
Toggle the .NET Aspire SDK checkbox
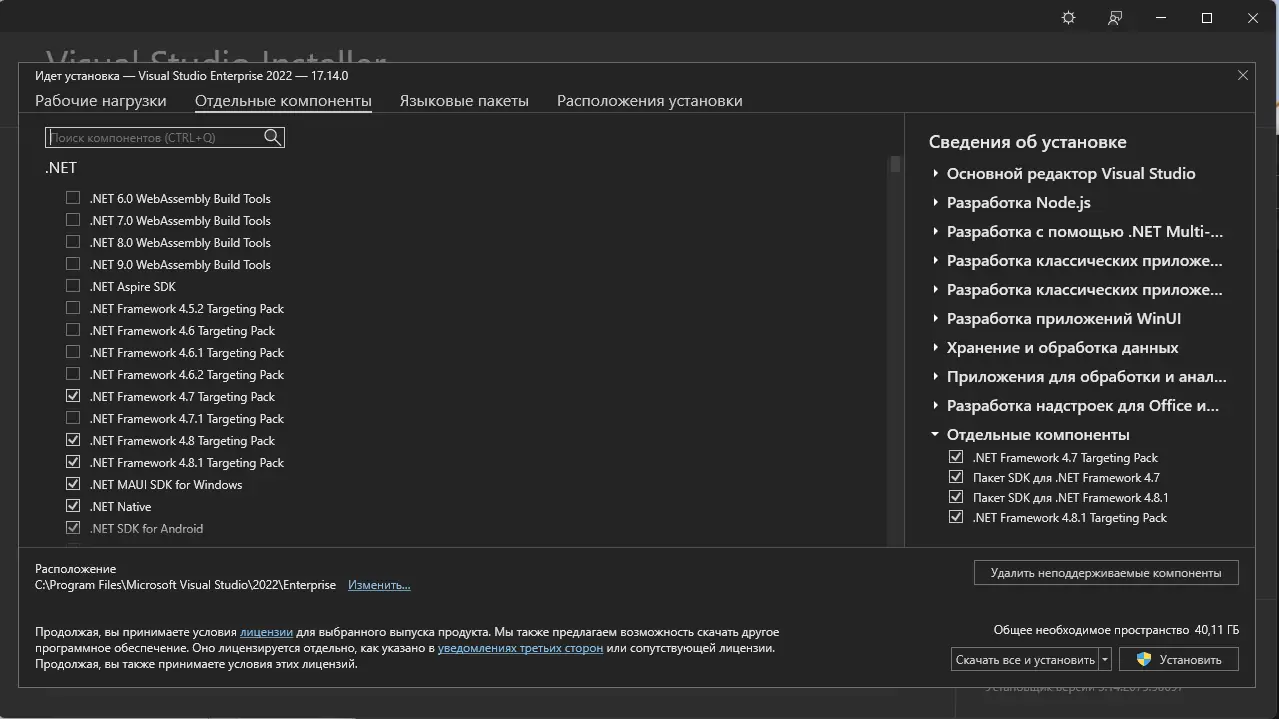pyautogui.click(x=73, y=286)
